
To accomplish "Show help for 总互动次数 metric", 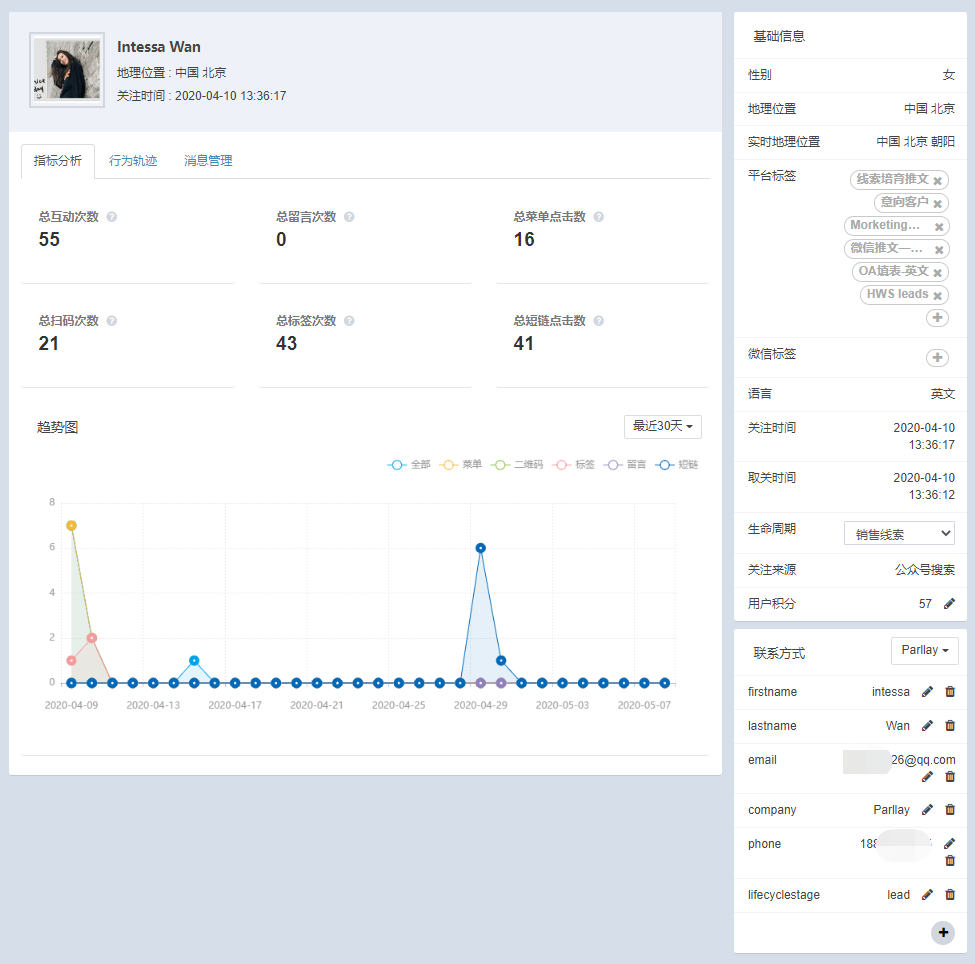I will pos(112,217).
